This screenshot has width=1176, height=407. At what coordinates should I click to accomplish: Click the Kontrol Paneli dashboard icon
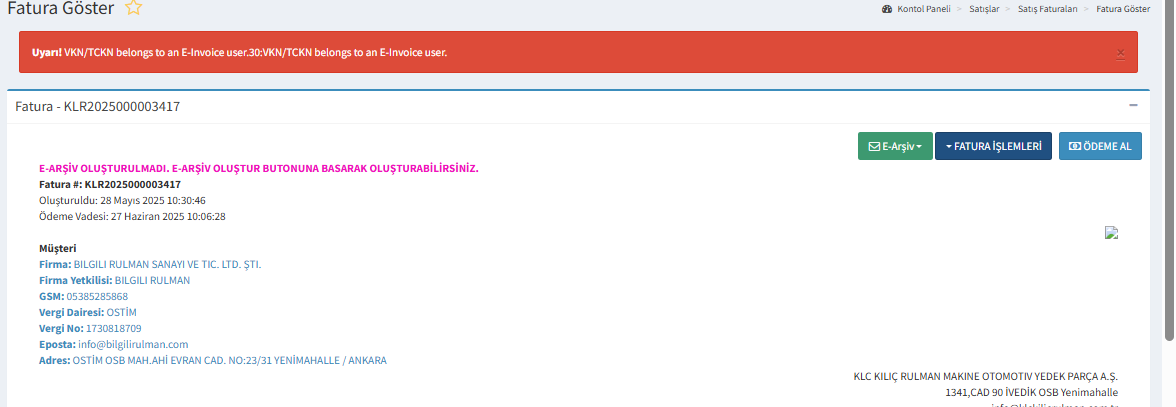pyautogui.click(x=887, y=9)
